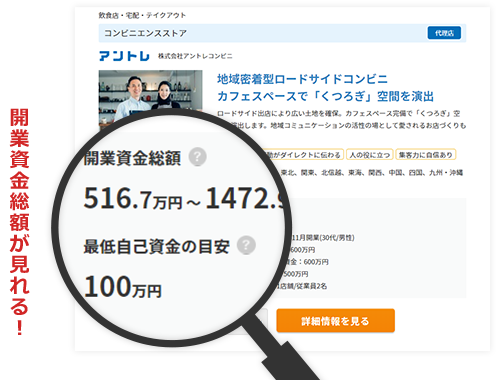Click the blue 代理店 badge

(x=444, y=33)
